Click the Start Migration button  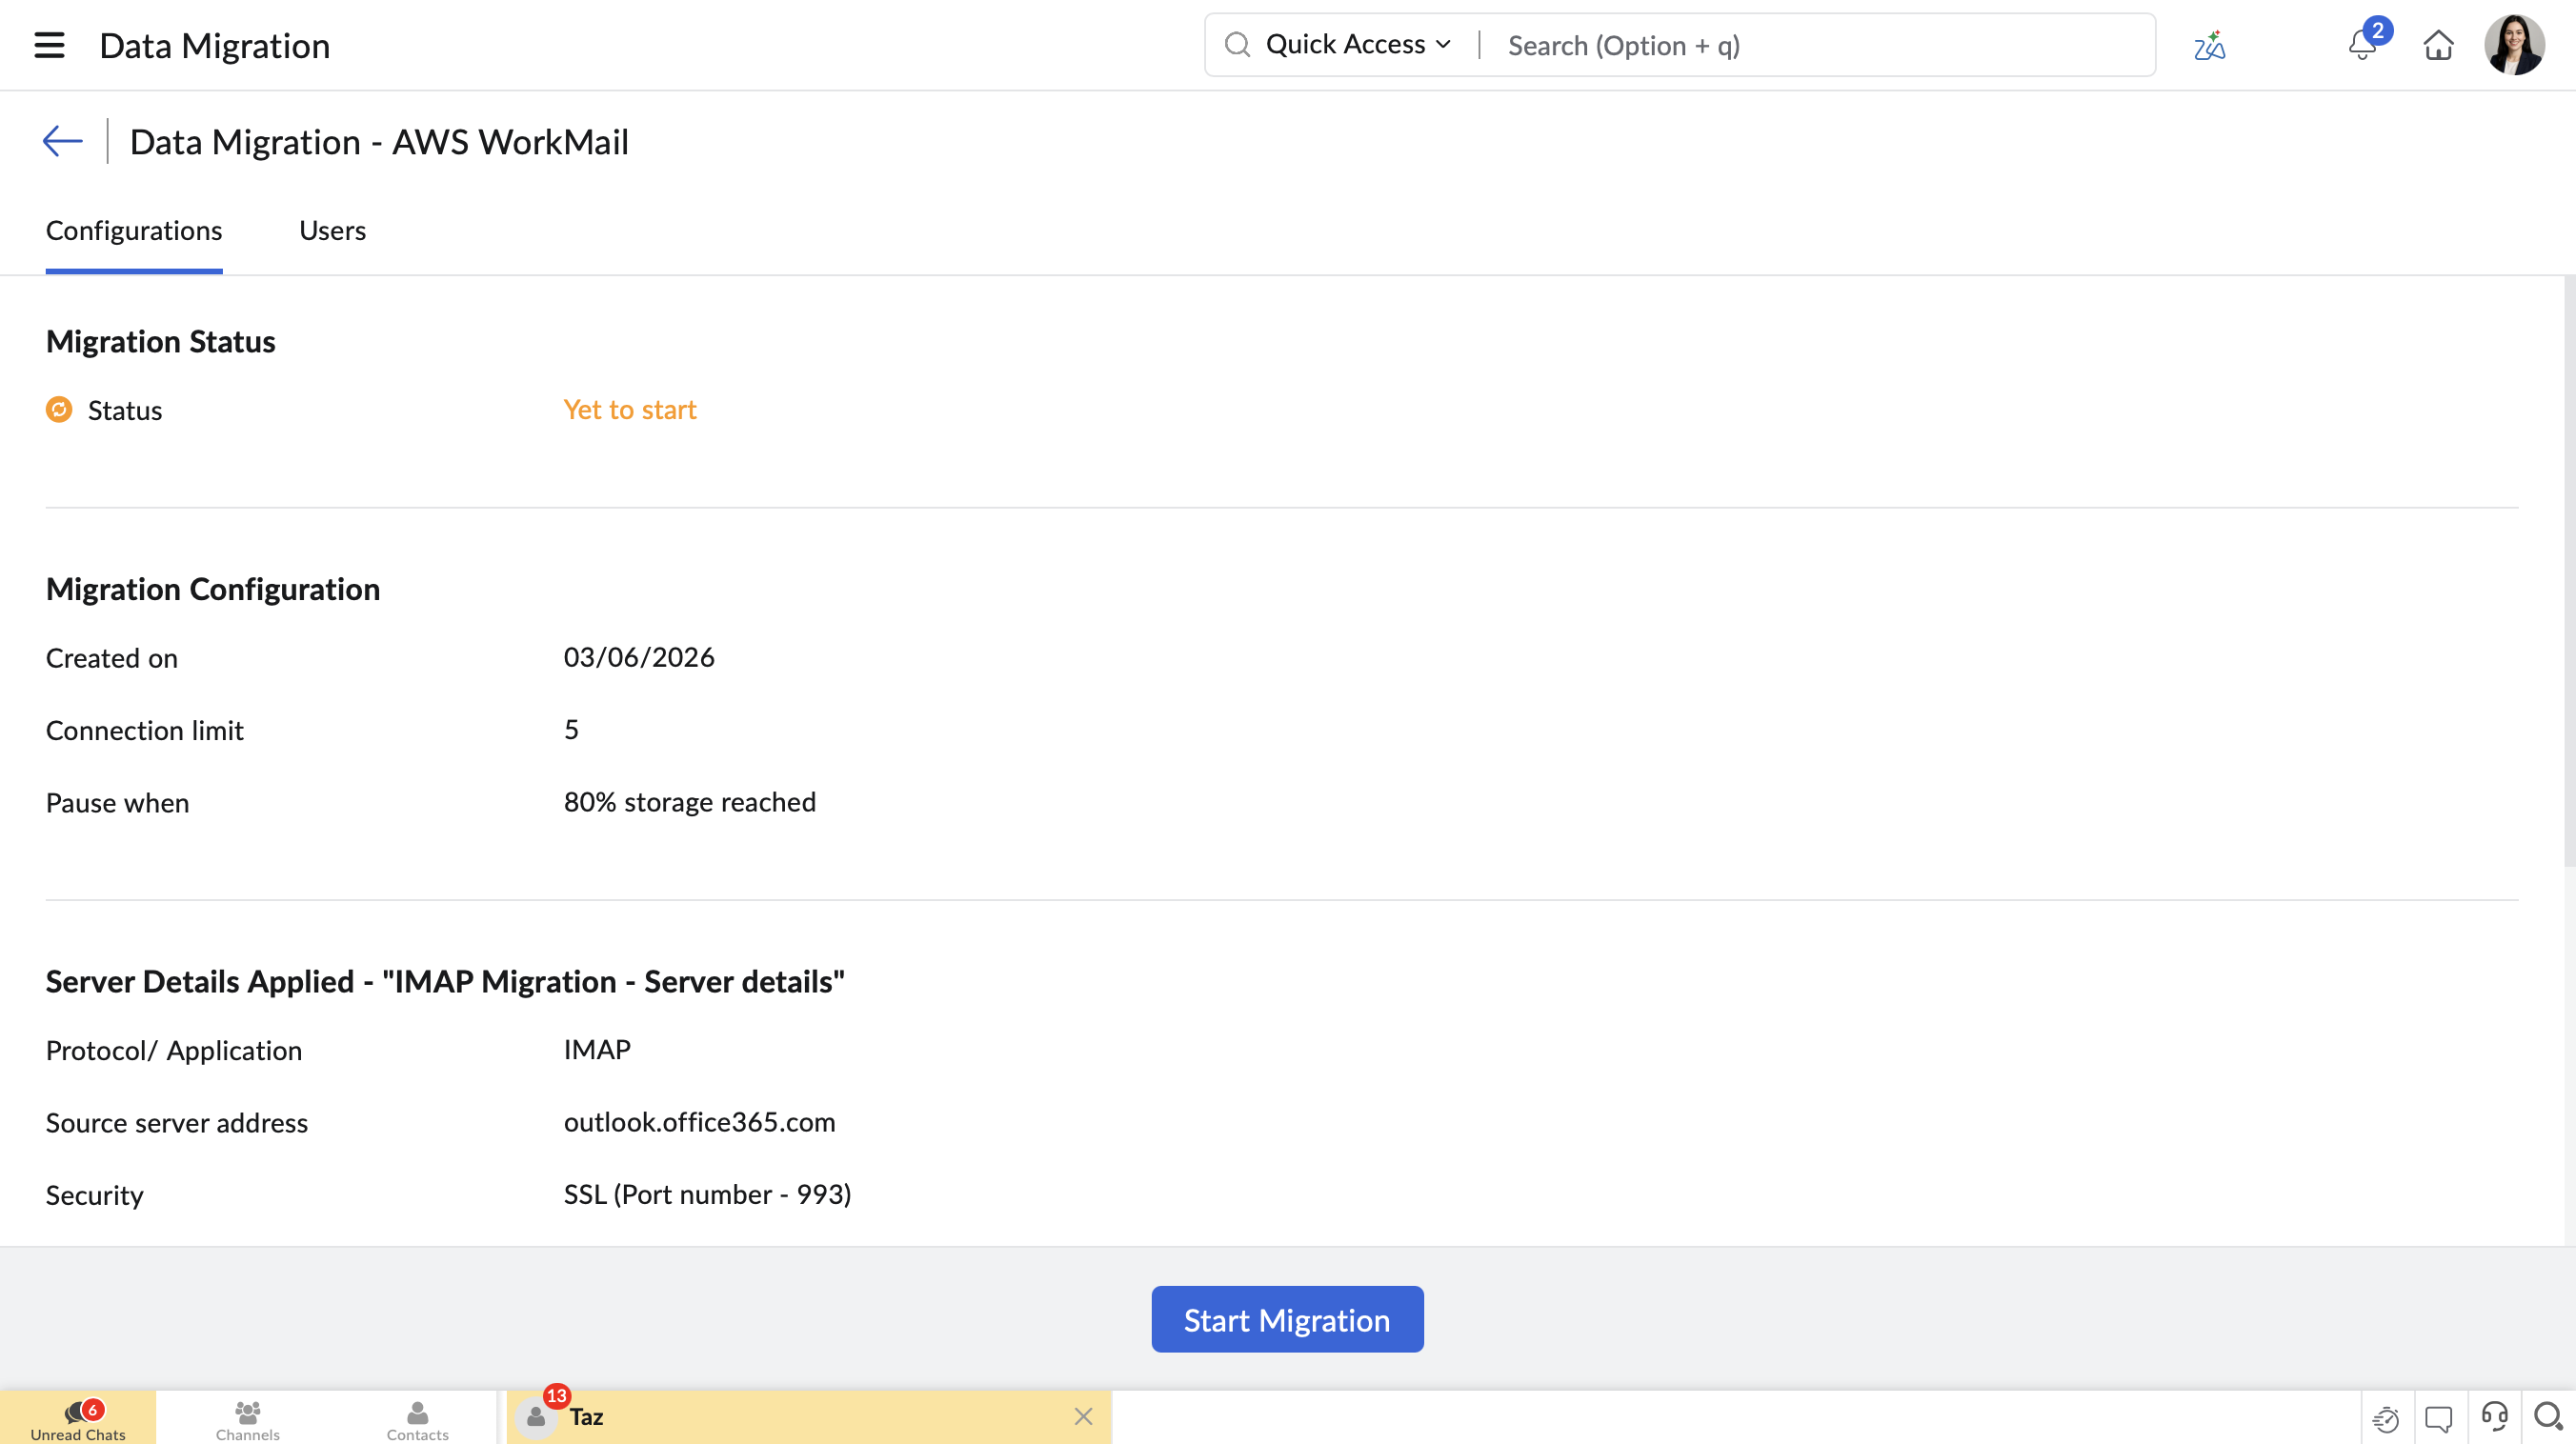pyautogui.click(x=1287, y=1319)
